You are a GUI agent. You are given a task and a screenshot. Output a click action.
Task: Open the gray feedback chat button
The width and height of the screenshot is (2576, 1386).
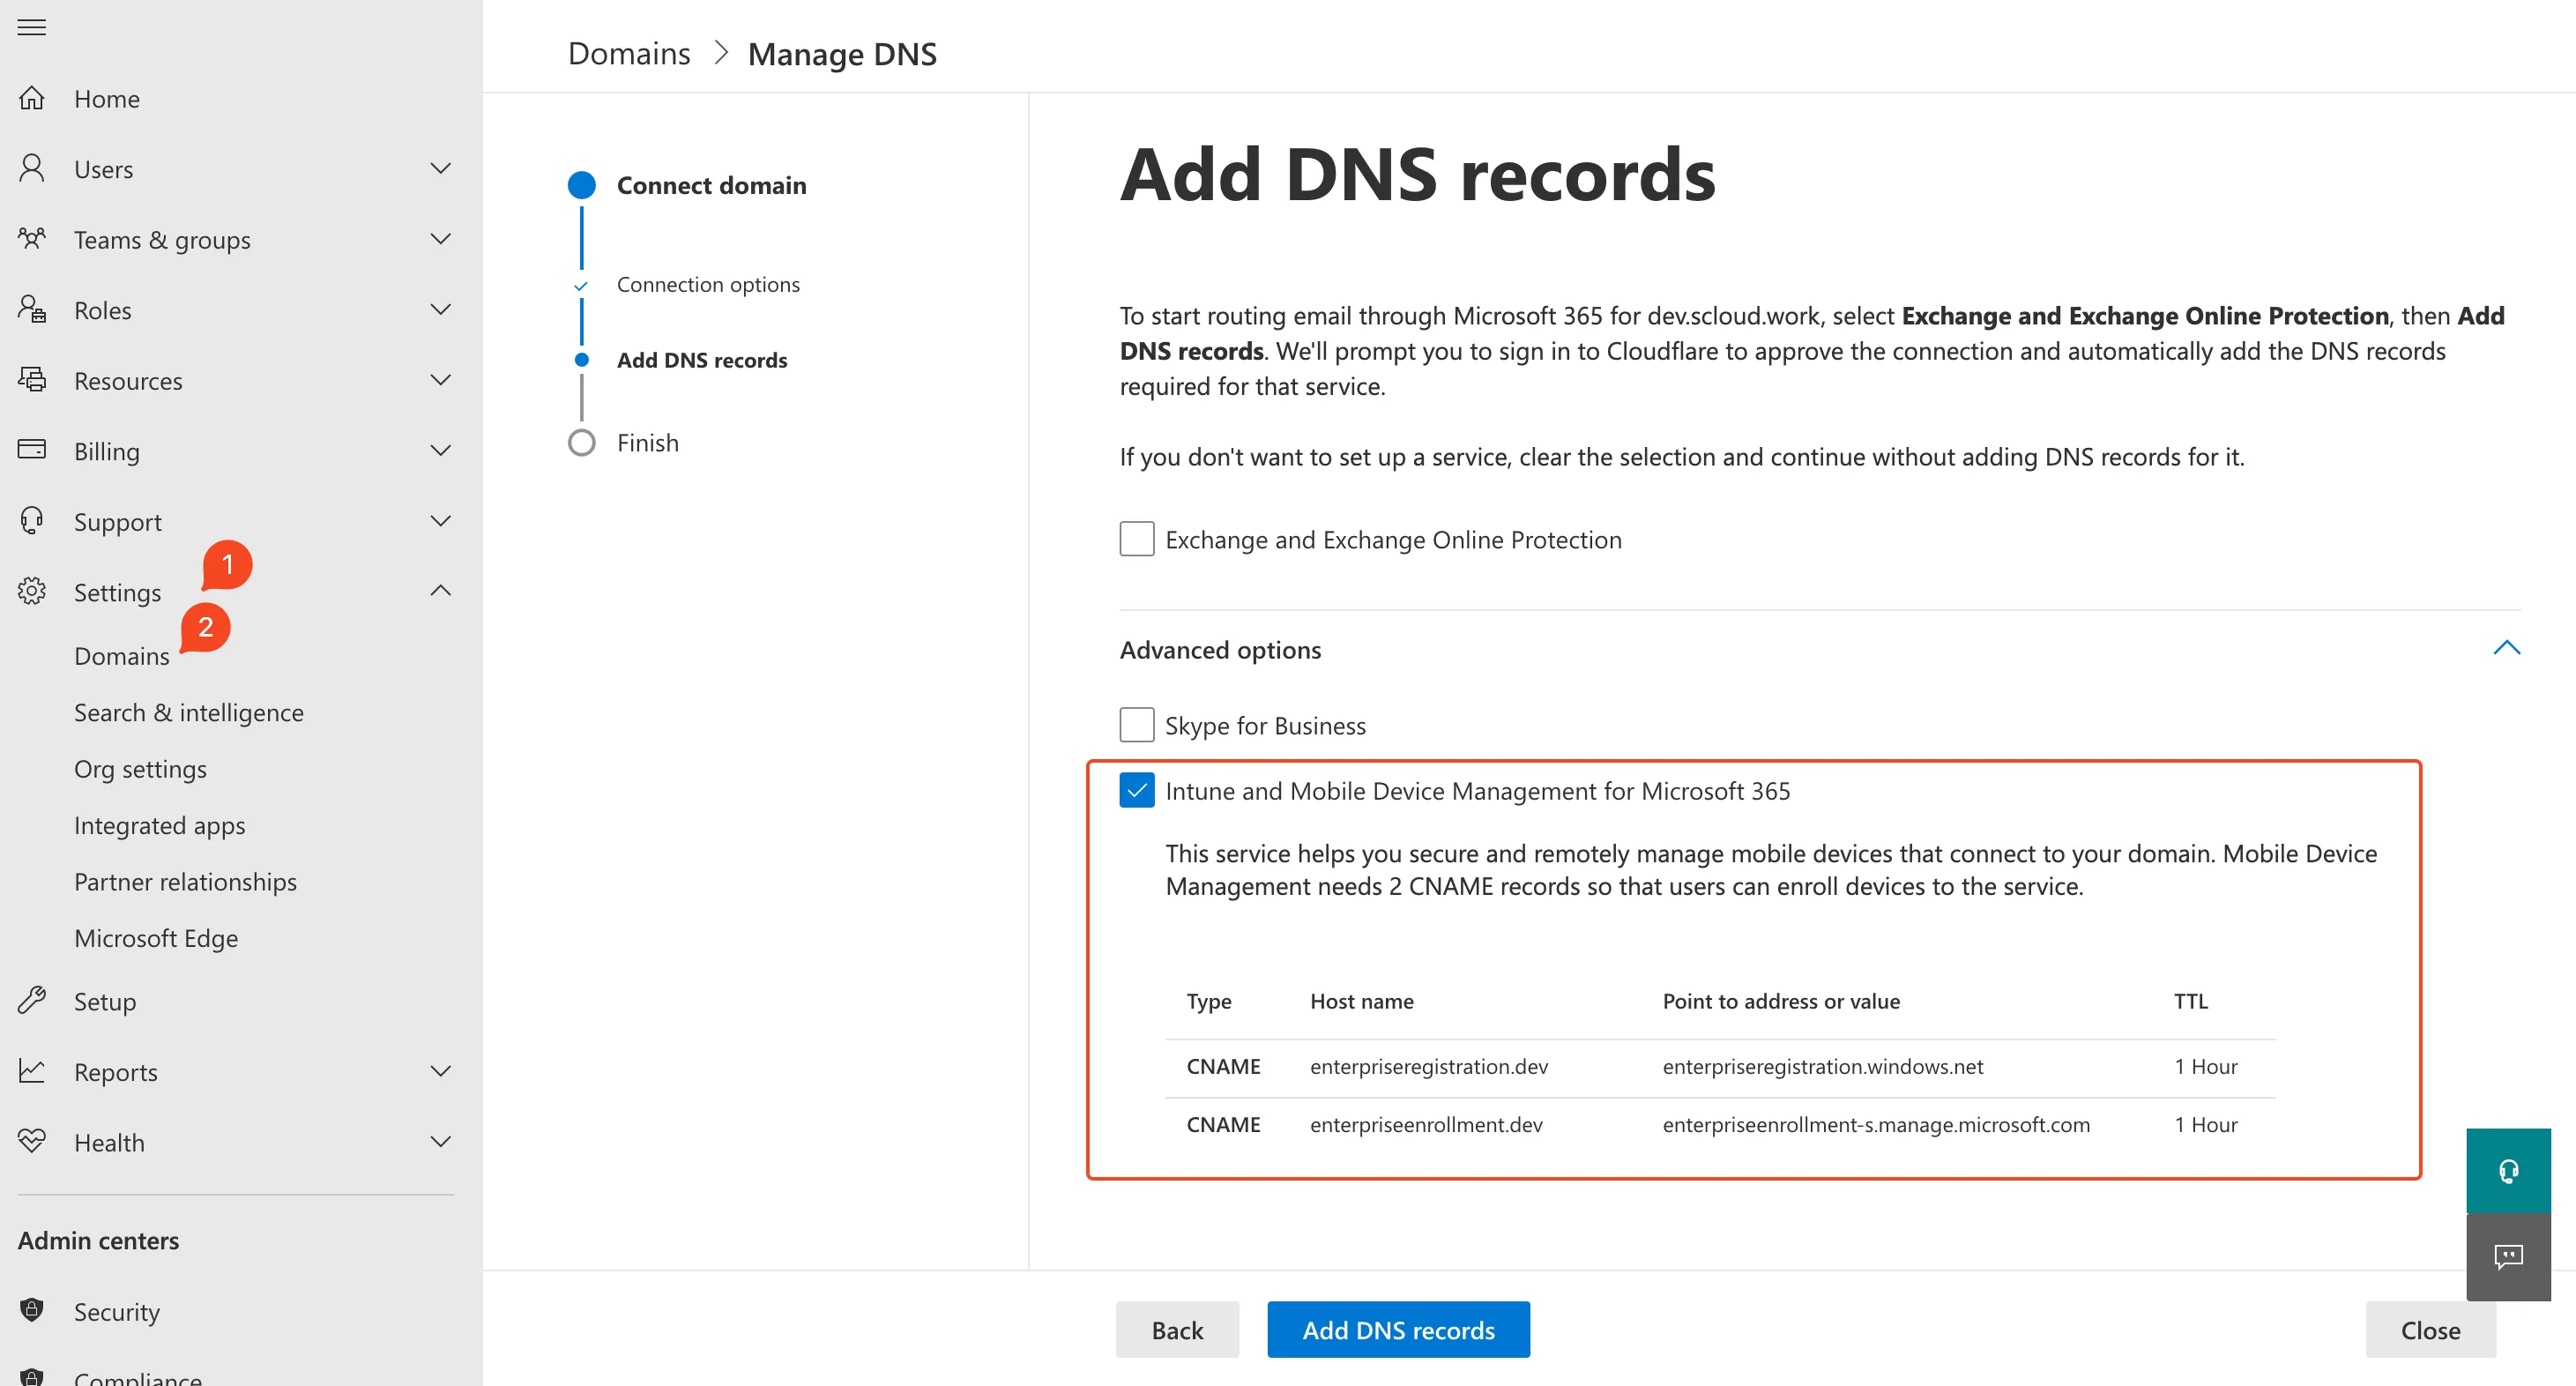click(2508, 1257)
